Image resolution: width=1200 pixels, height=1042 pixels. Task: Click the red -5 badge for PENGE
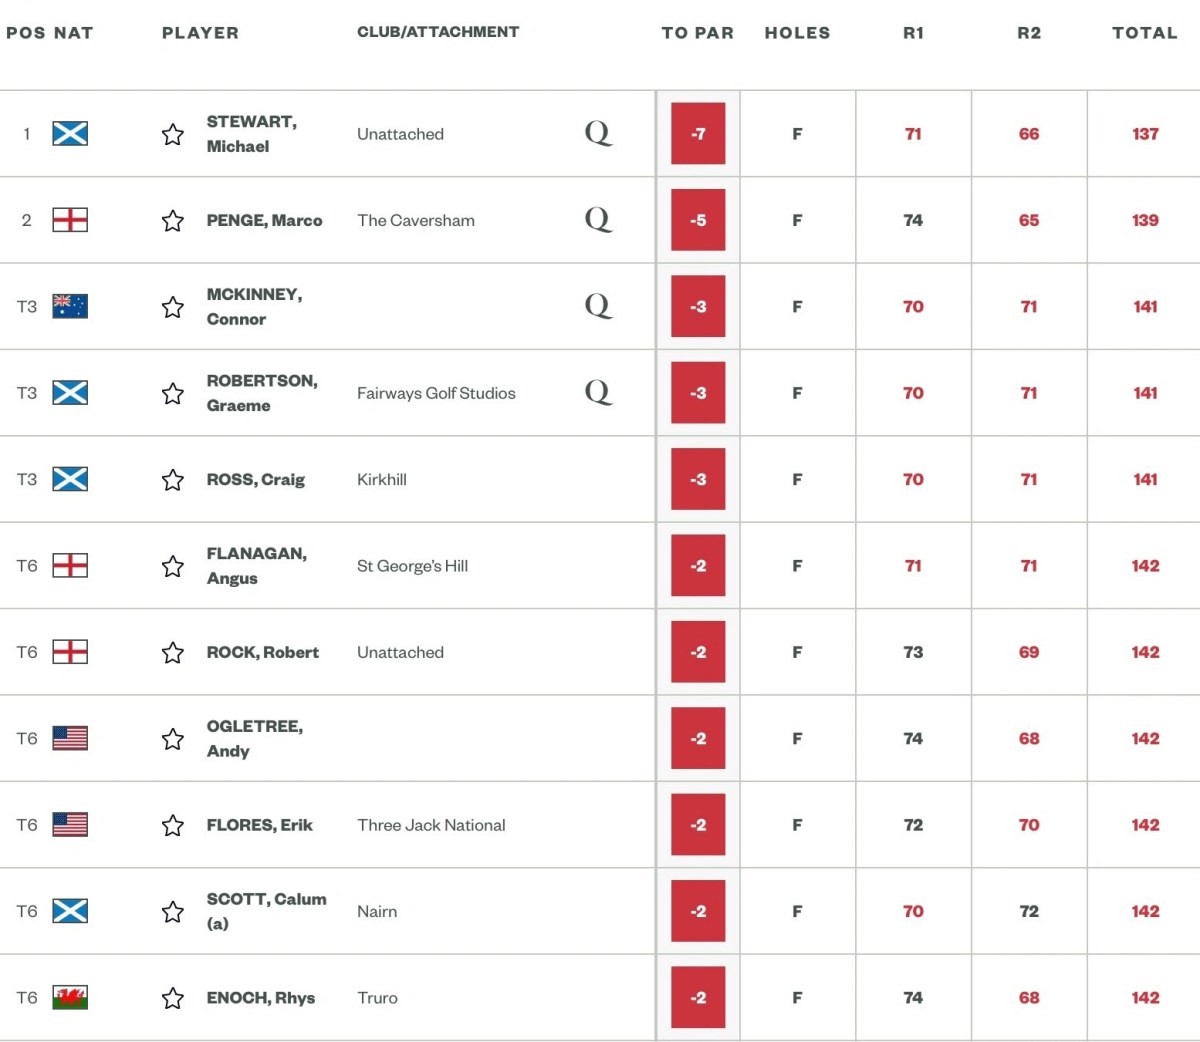697,220
